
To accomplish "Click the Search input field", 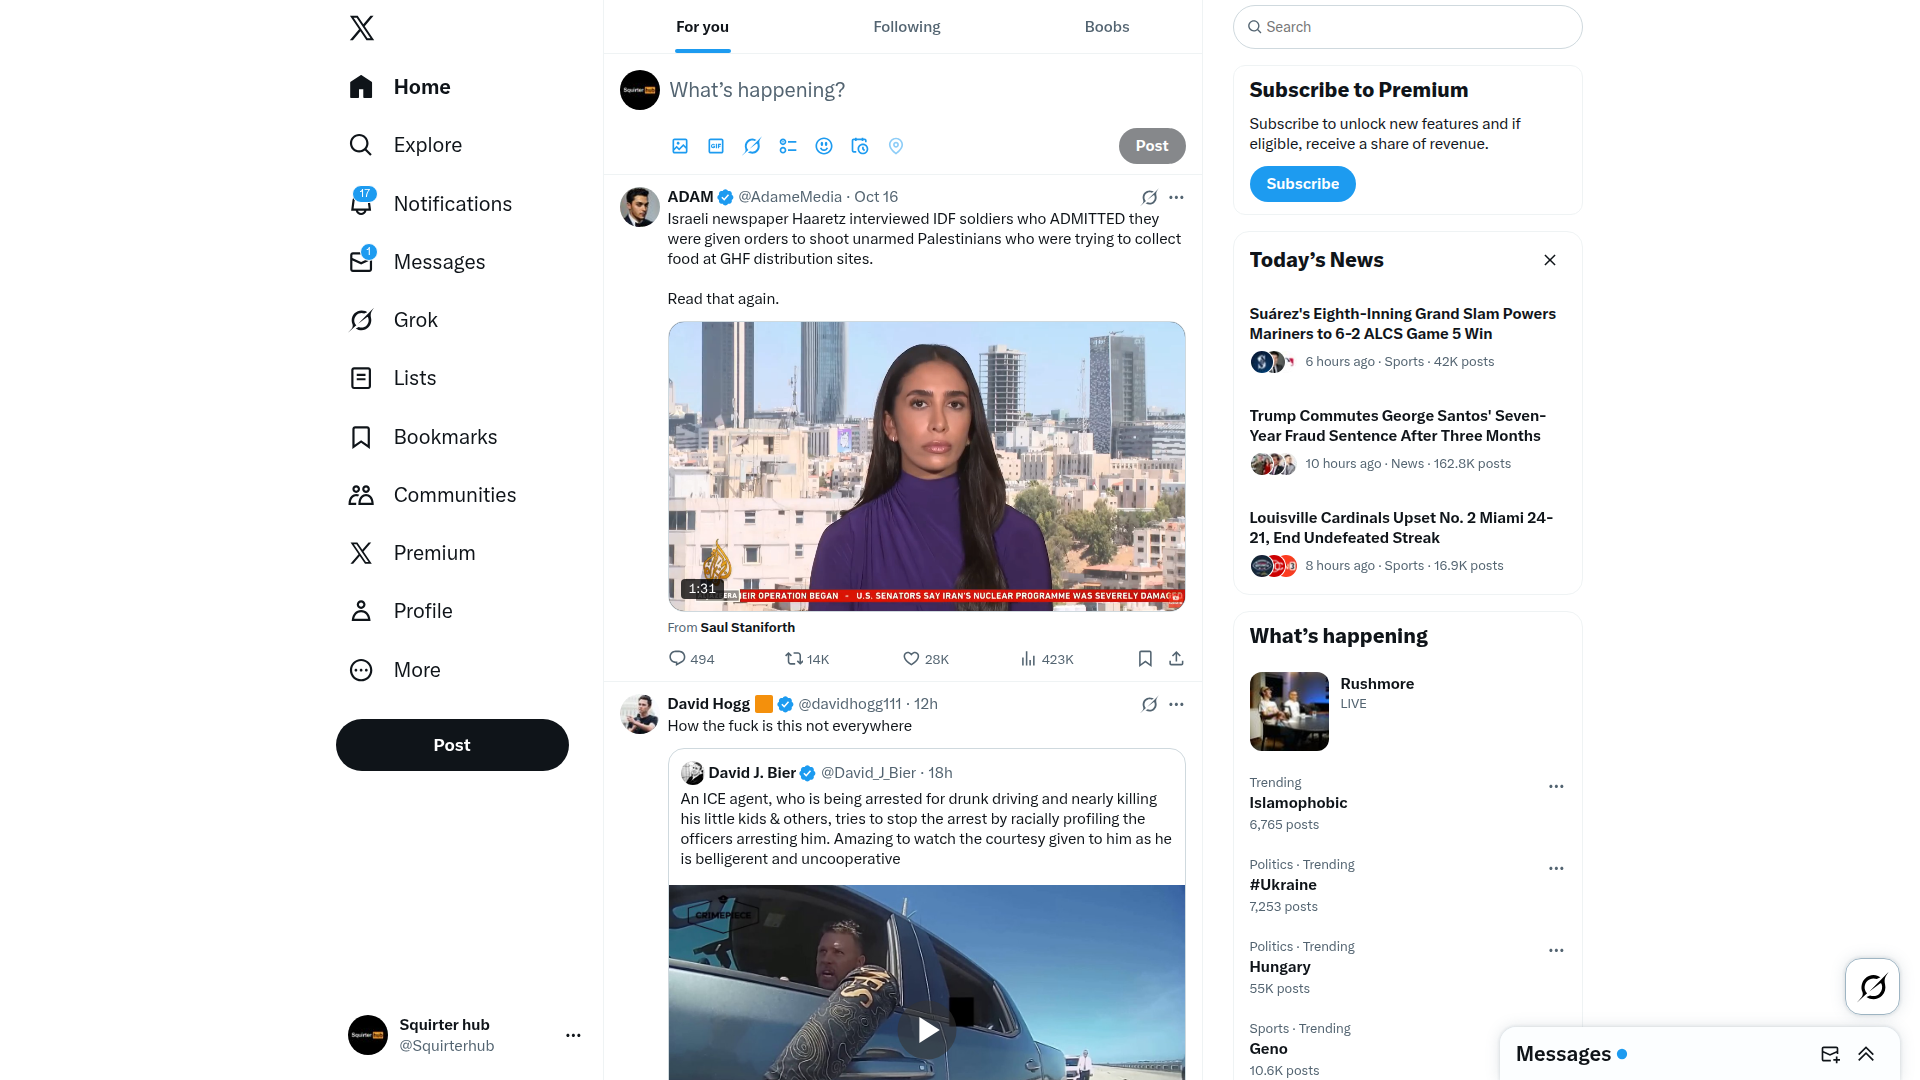I will pyautogui.click(x=1407, y=27).
